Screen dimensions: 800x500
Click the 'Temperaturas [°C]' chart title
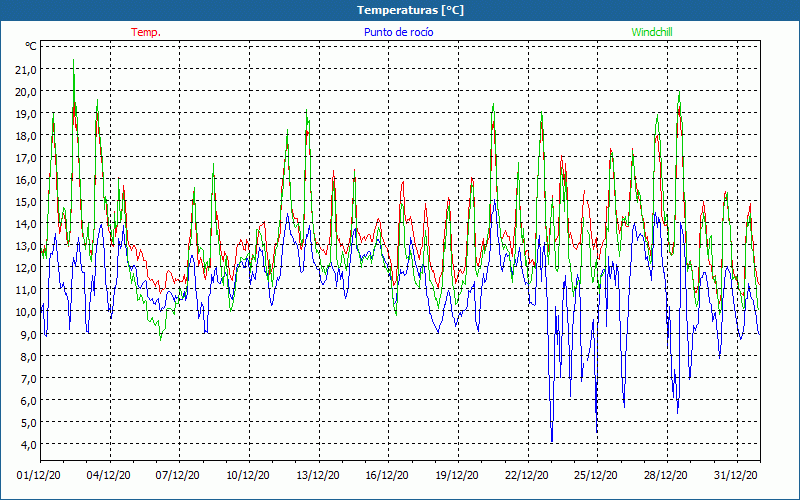[410, 10]
